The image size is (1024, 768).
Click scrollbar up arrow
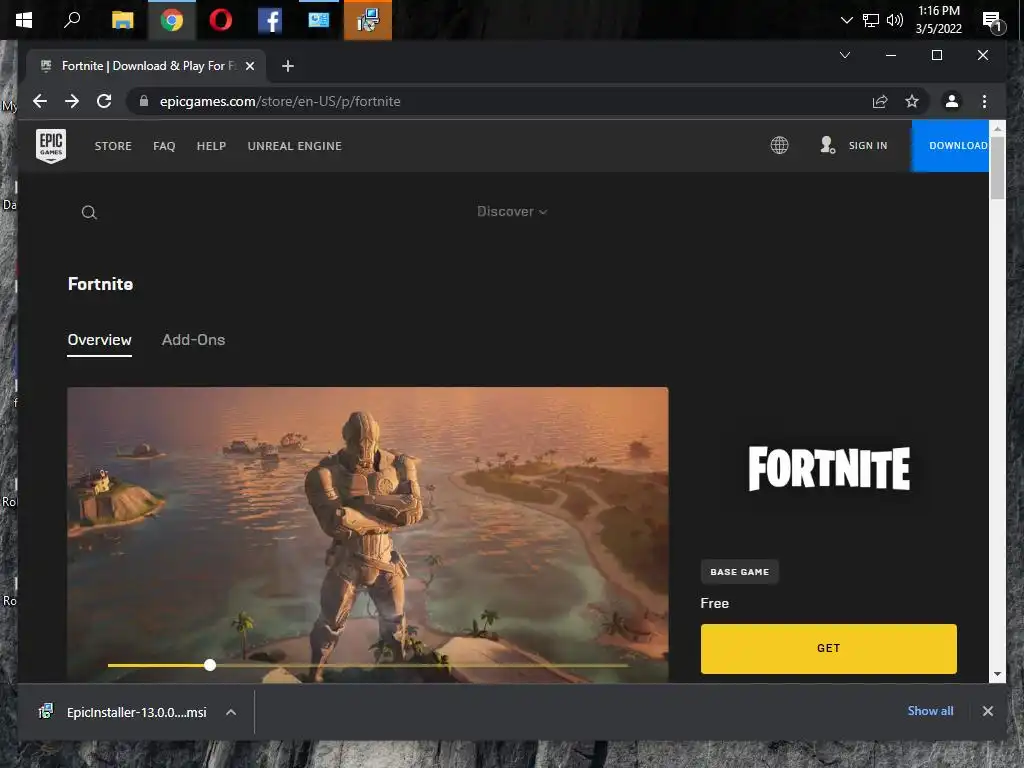(x=997, y=129)
